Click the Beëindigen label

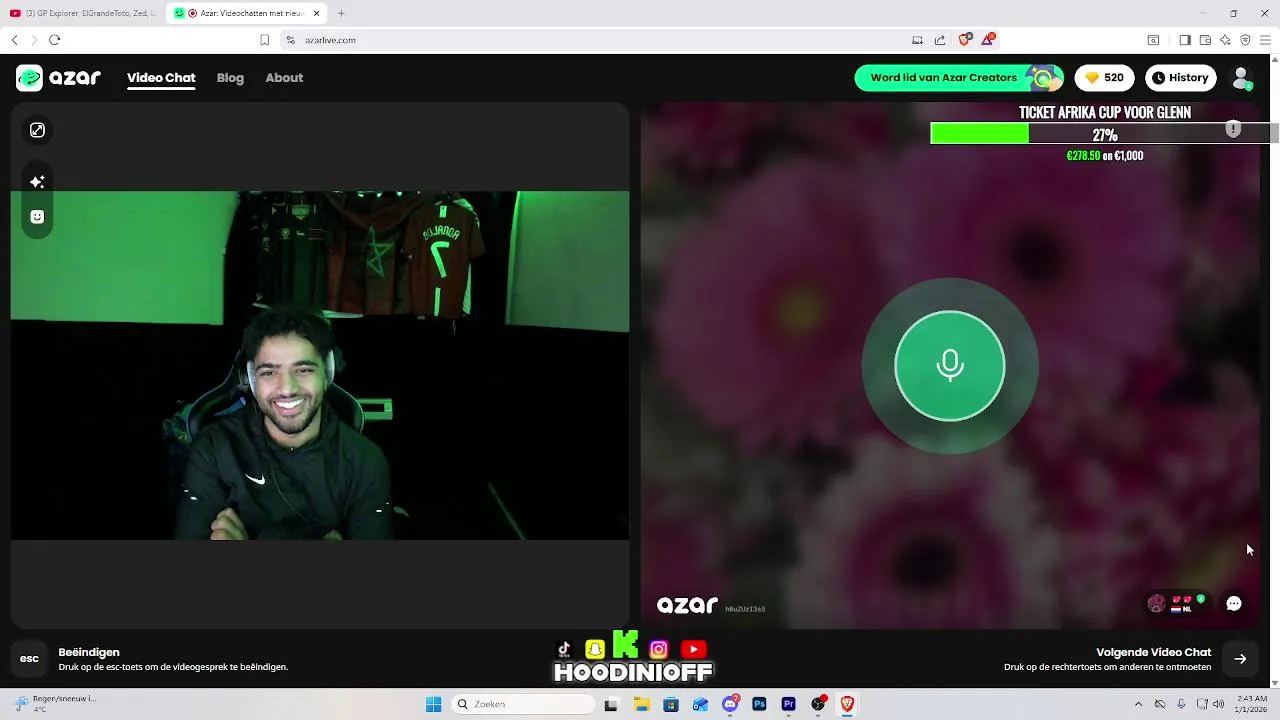89,652
